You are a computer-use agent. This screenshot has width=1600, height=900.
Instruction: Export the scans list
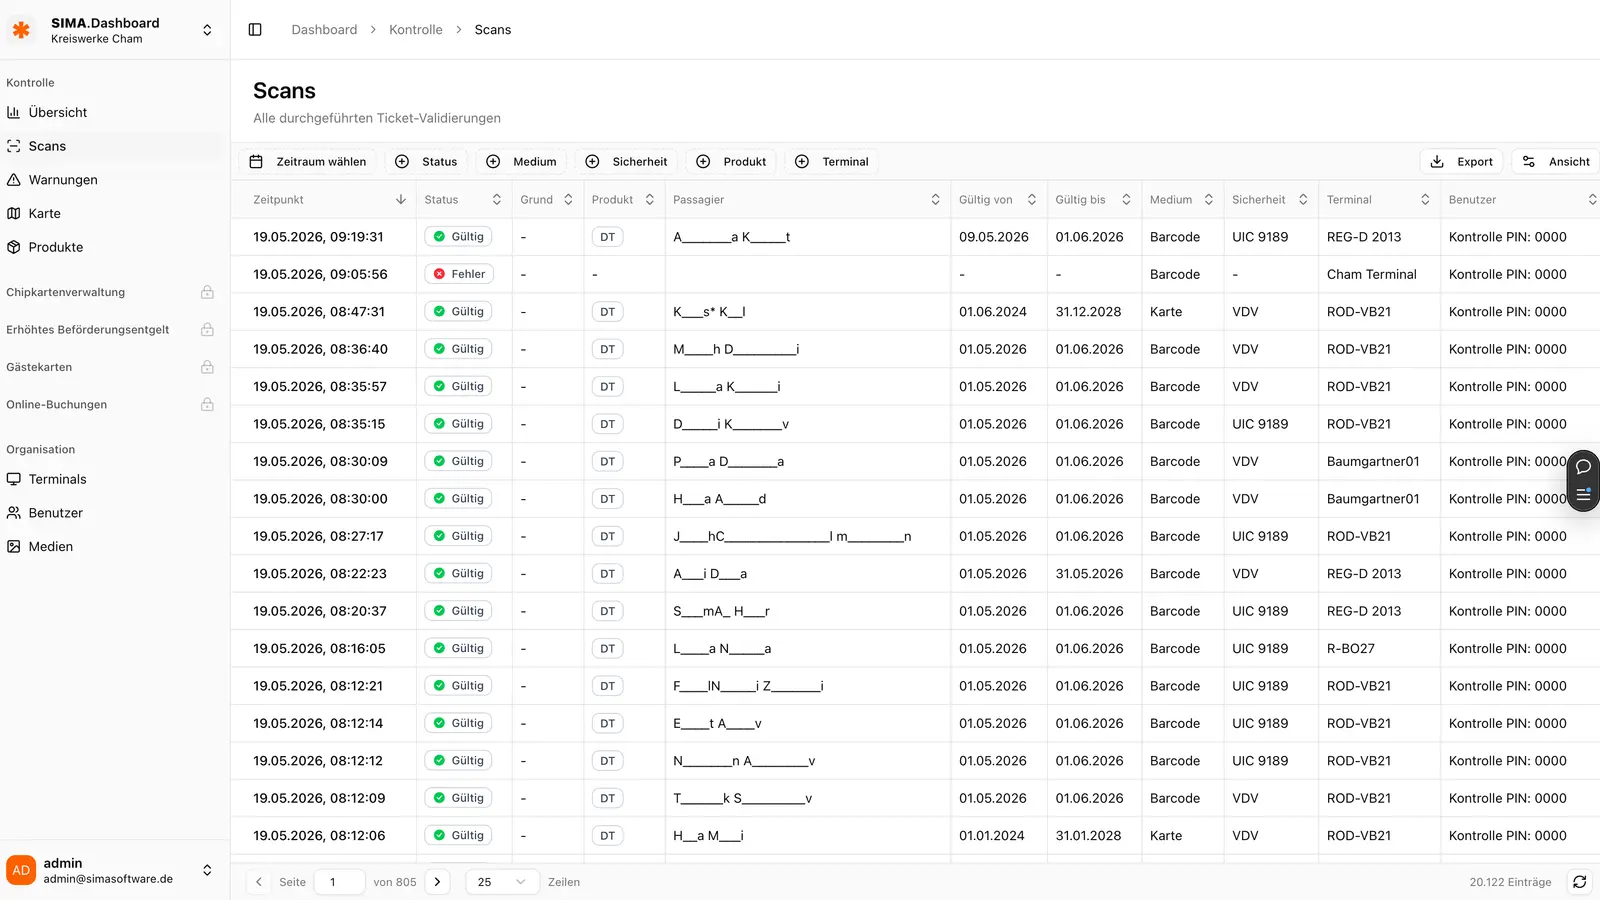(1462, 161)
